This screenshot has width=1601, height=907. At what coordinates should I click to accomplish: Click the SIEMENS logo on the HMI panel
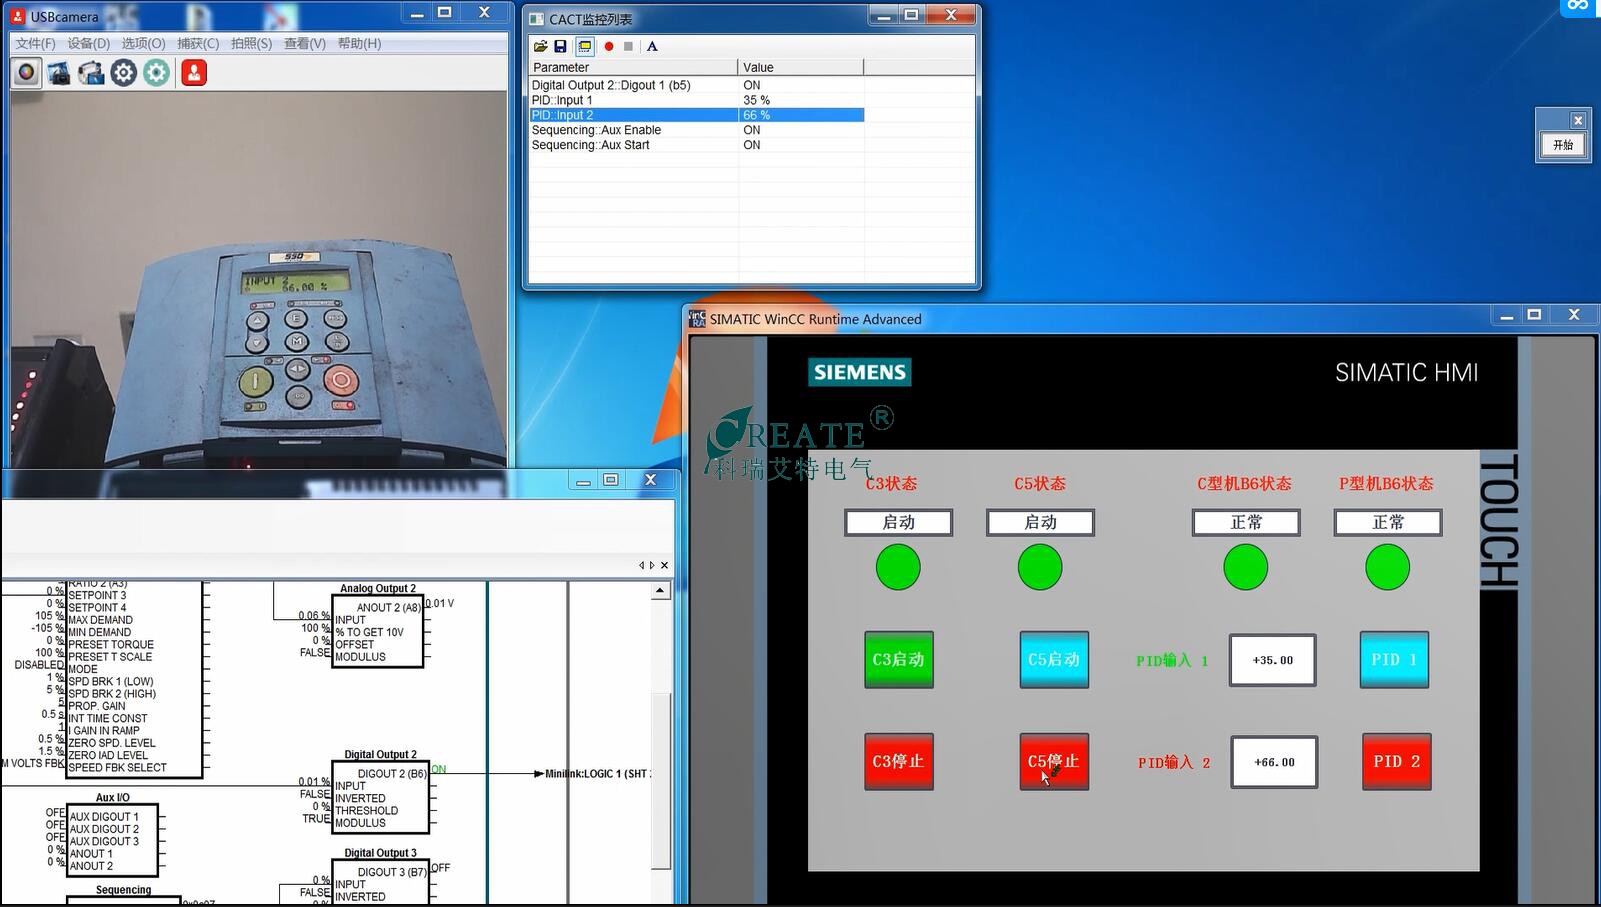[860, 372]
